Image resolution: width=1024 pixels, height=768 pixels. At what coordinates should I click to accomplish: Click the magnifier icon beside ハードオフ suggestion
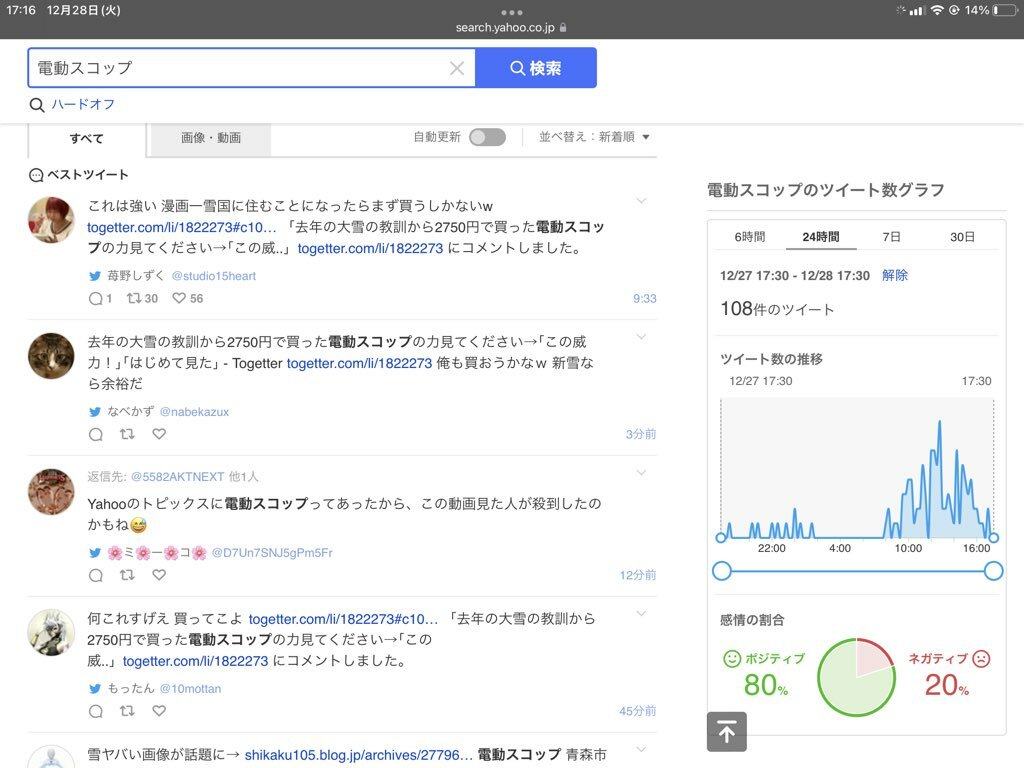click(37, 105)
